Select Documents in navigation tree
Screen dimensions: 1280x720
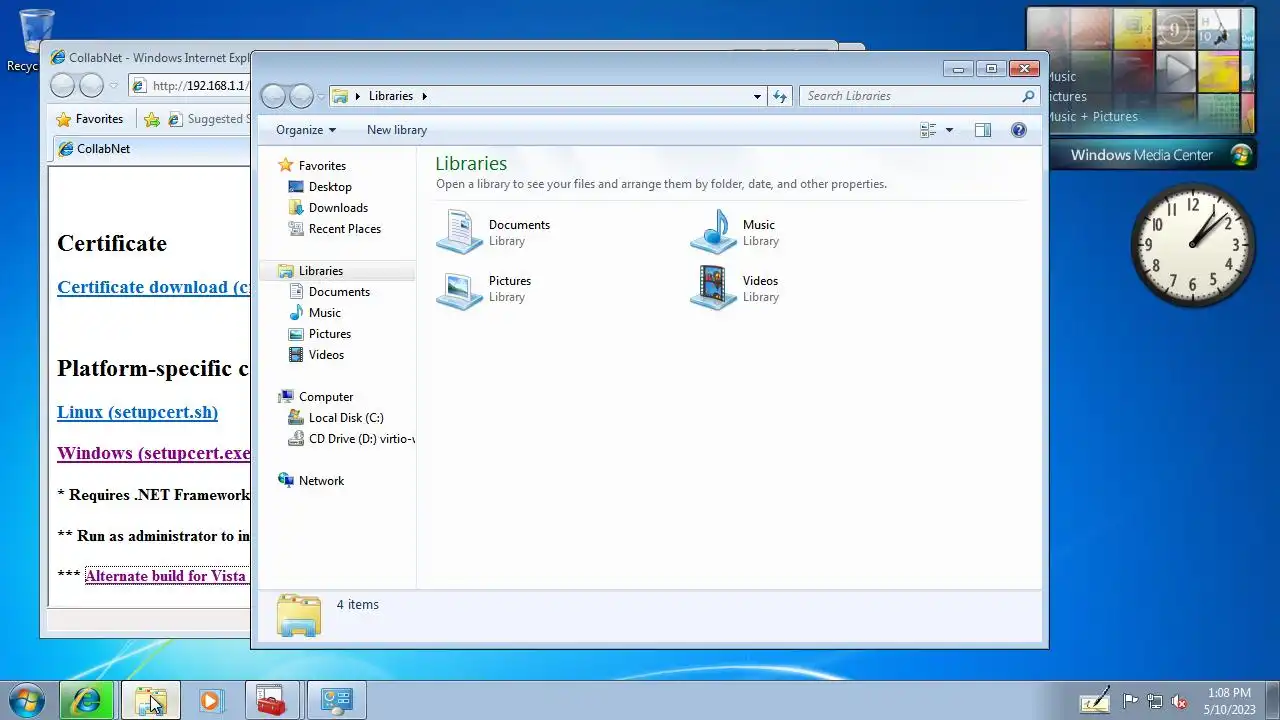click(x=339, y=292)
